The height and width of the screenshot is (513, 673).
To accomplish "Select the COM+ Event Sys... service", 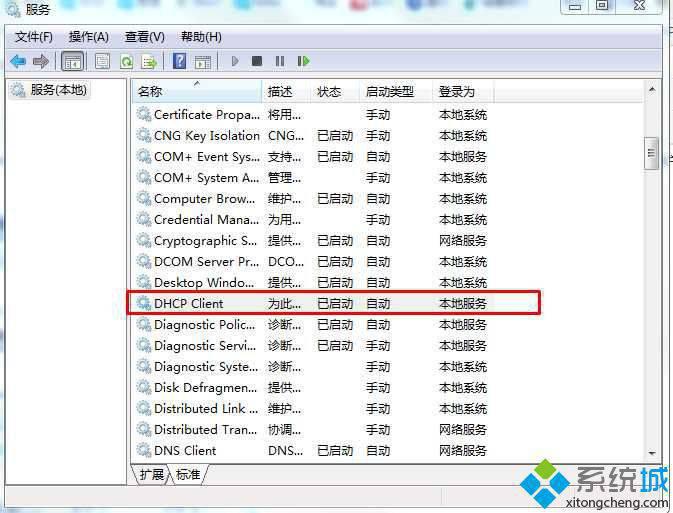I will pos(207,157).
